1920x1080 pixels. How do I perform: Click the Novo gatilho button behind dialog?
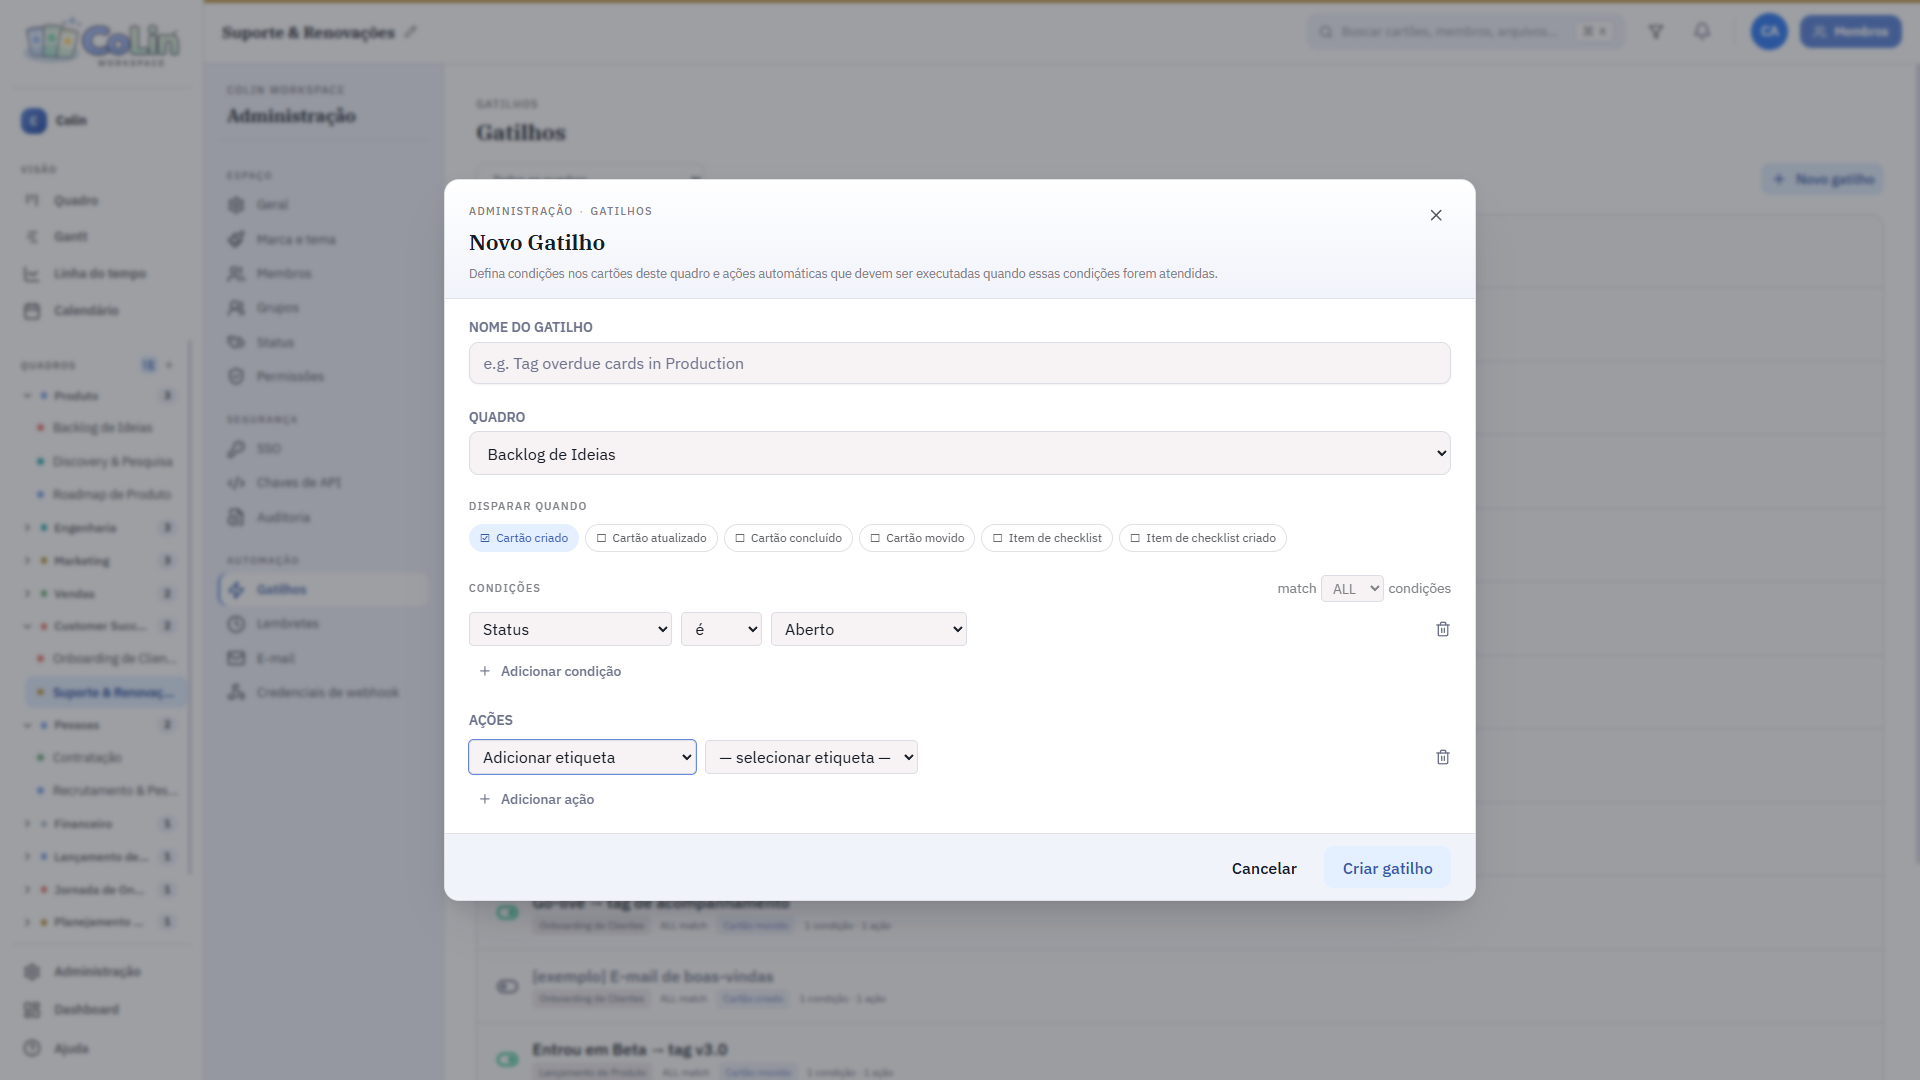(x=1822, y=180)
